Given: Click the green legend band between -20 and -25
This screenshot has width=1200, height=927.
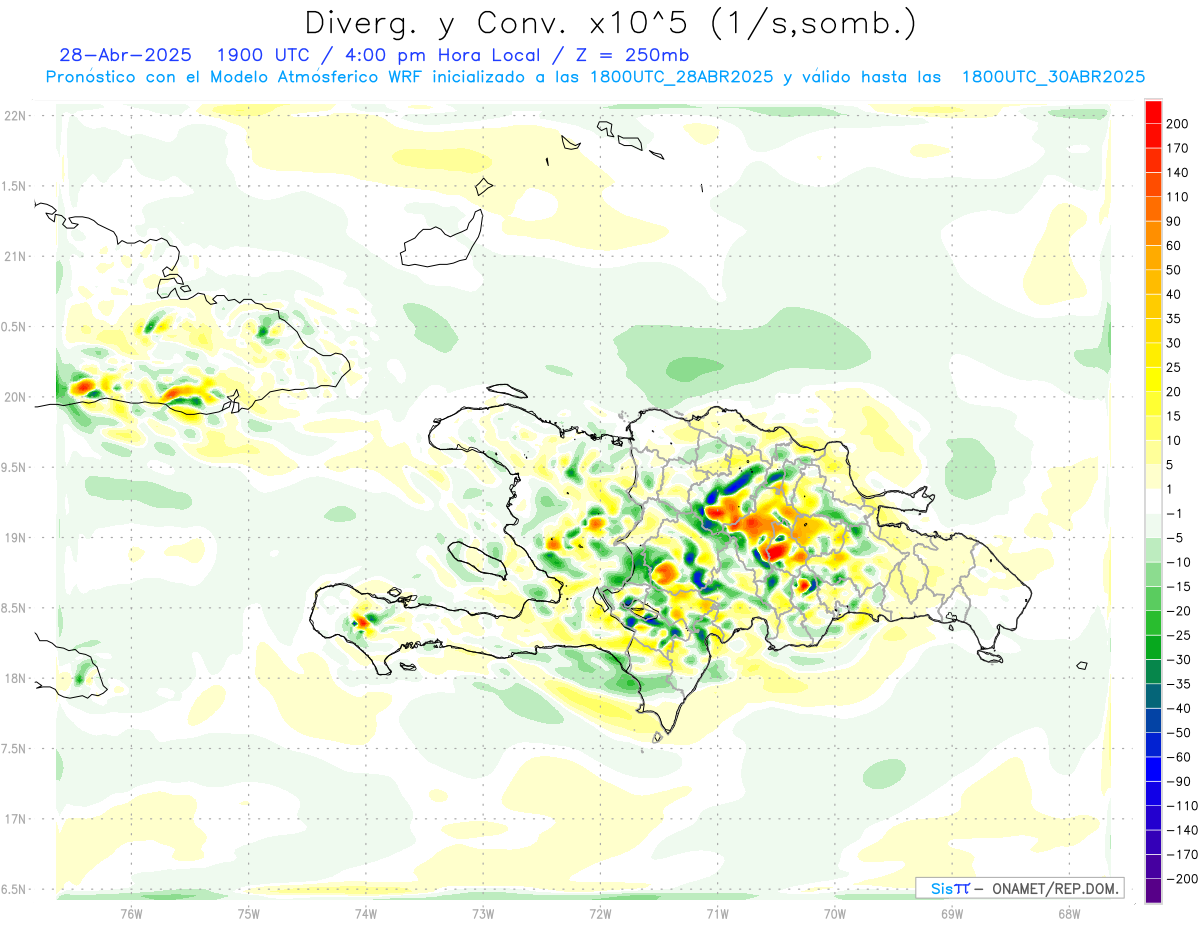Looking at the screenshot, I should [1153, 624].
